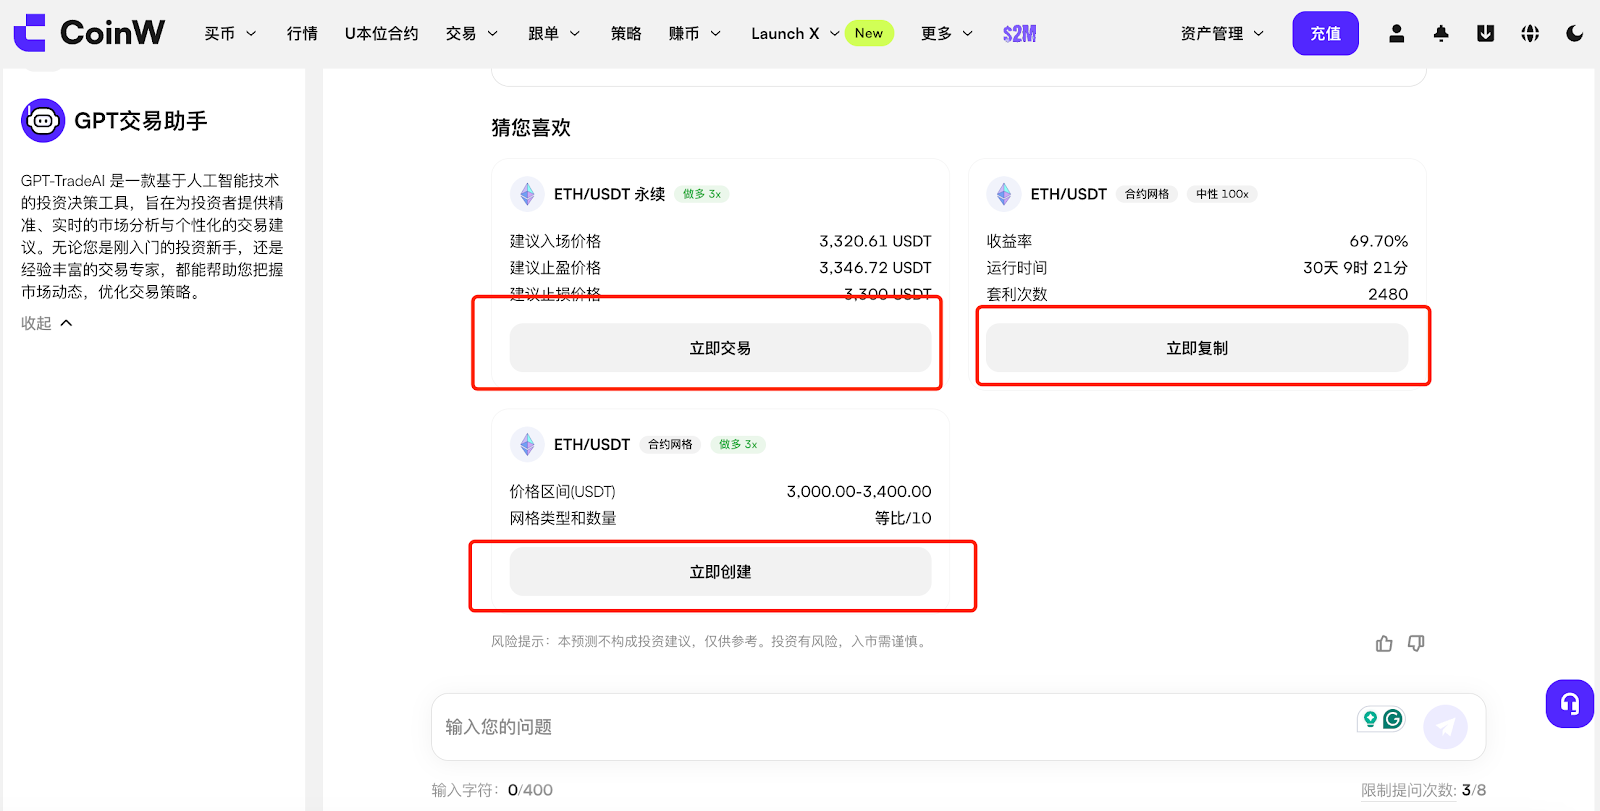Click the thumbs down feedback icon

1416,643
